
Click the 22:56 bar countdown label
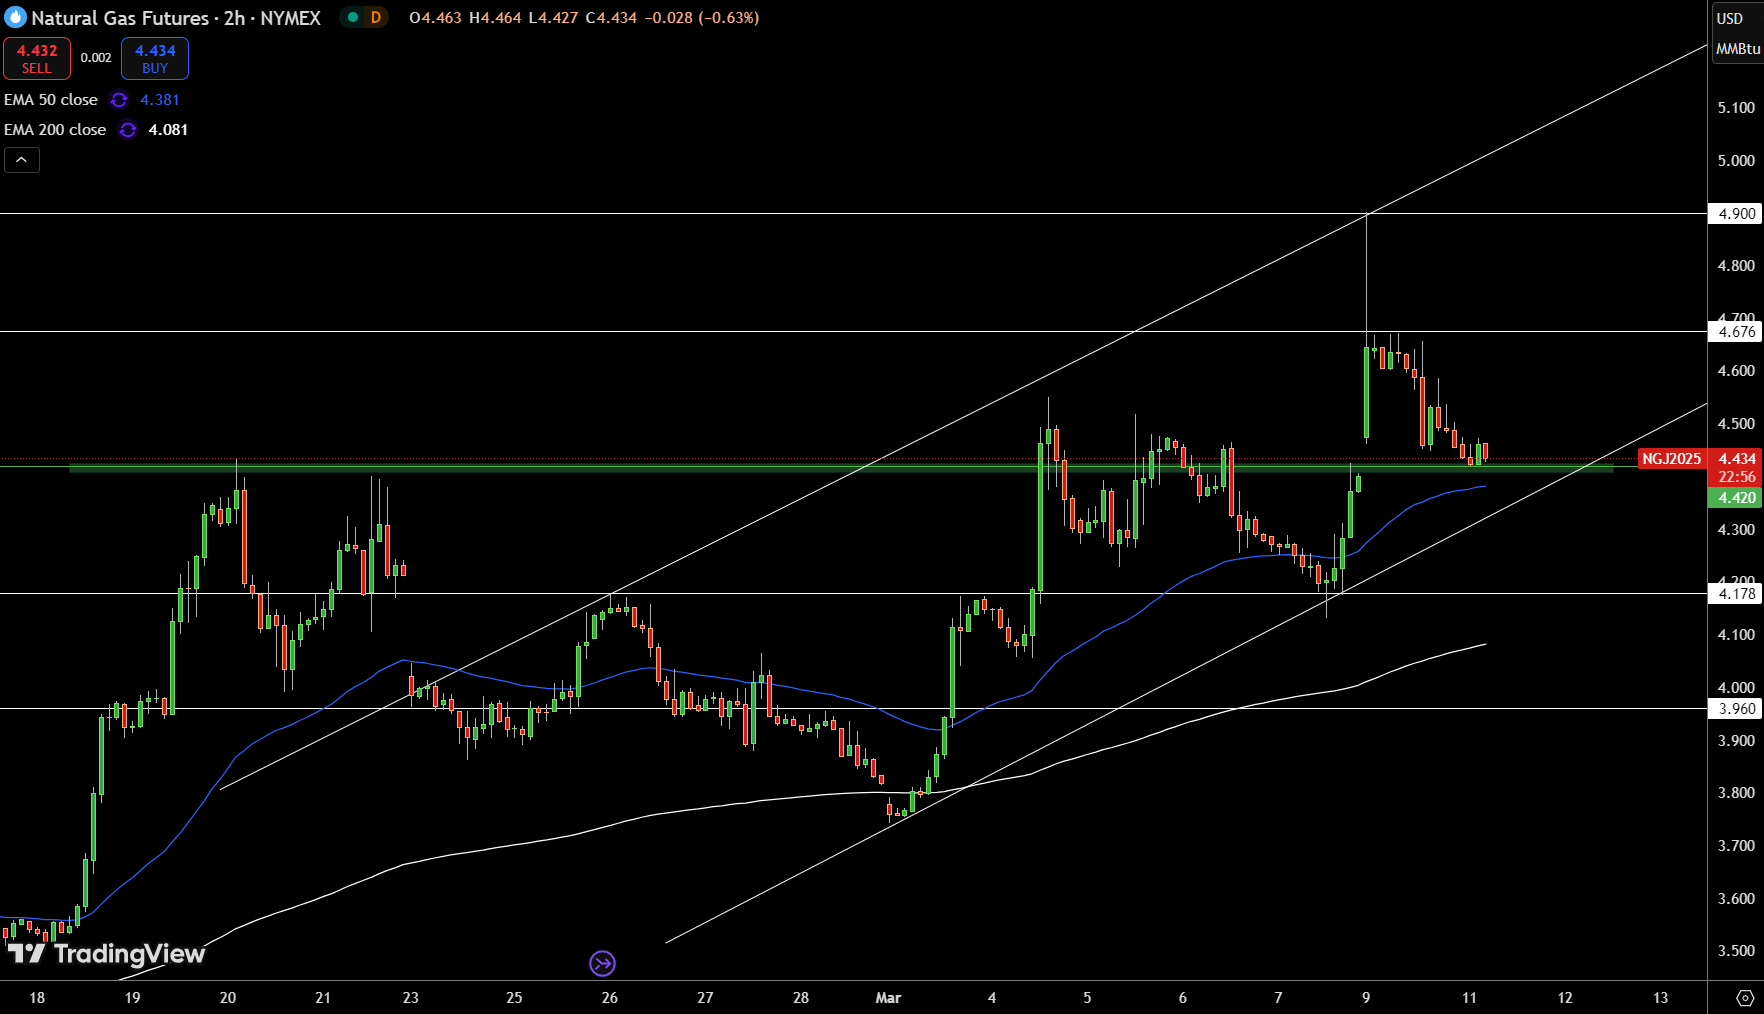pos(1736,477)
